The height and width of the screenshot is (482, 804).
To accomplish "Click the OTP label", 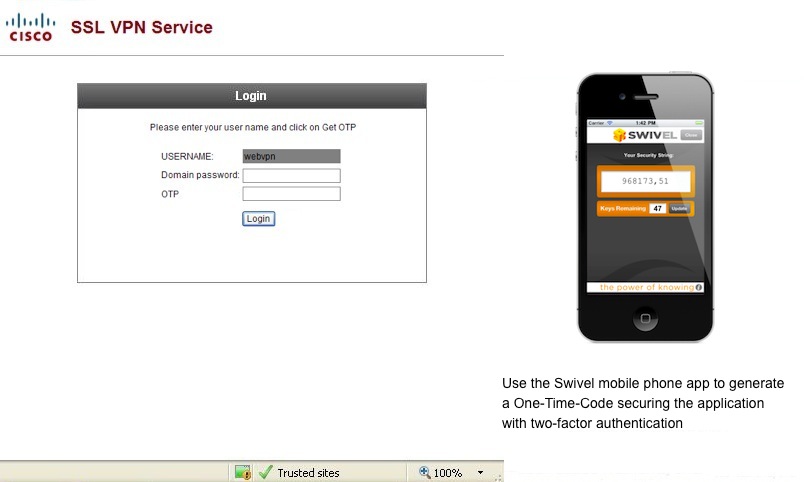I will pyautogui.click(x=170, y=194).
